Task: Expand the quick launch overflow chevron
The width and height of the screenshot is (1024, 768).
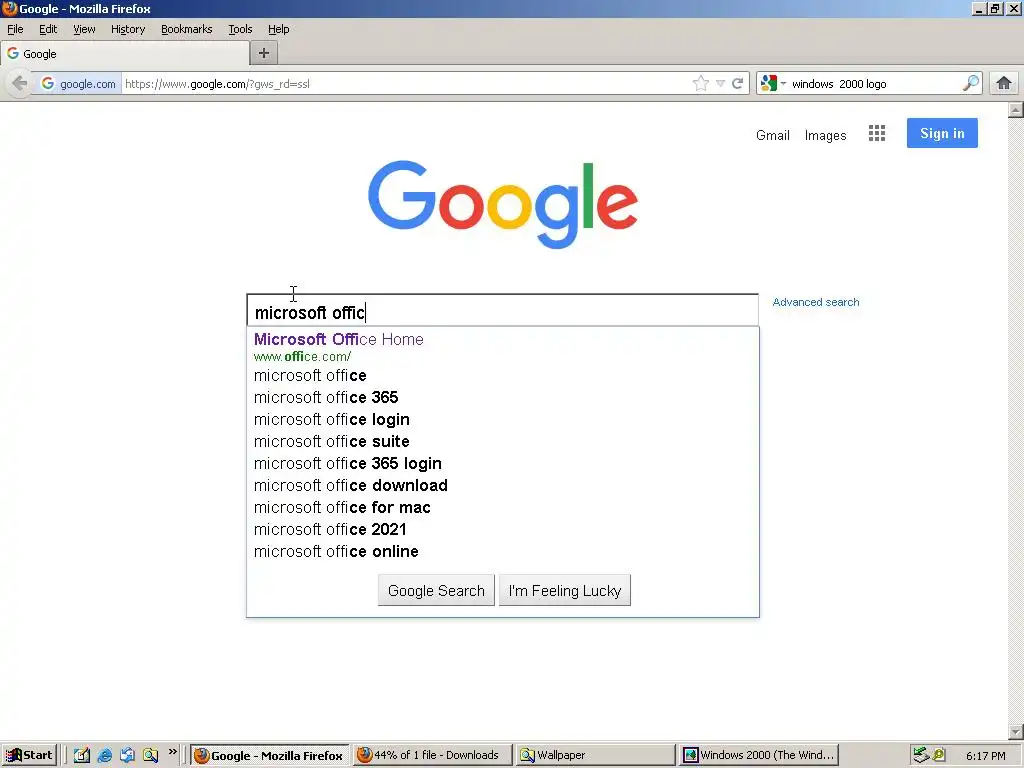Action: (172, 752)
